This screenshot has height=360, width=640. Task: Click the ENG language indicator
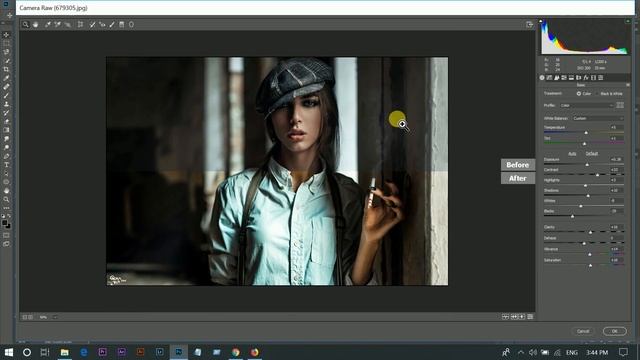[x=572, y=352]
